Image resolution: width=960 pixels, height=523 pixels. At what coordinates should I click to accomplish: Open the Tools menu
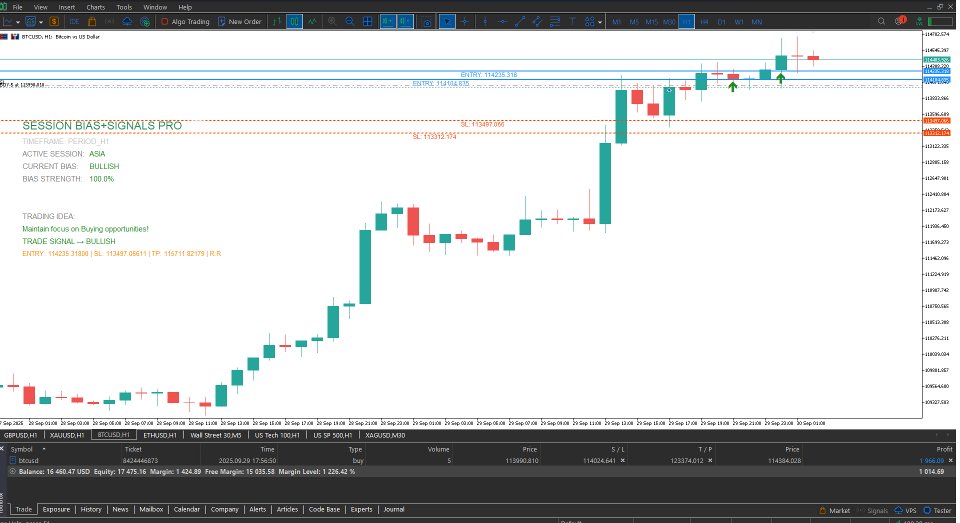pyautogui.click(x=124, y=7)
